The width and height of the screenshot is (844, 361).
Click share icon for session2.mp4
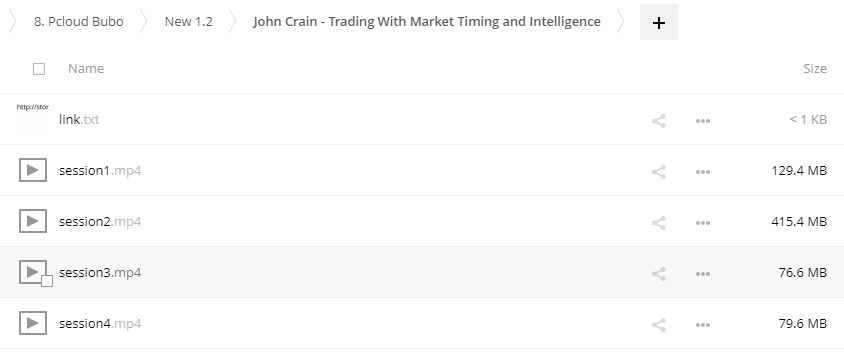(659, 223)
